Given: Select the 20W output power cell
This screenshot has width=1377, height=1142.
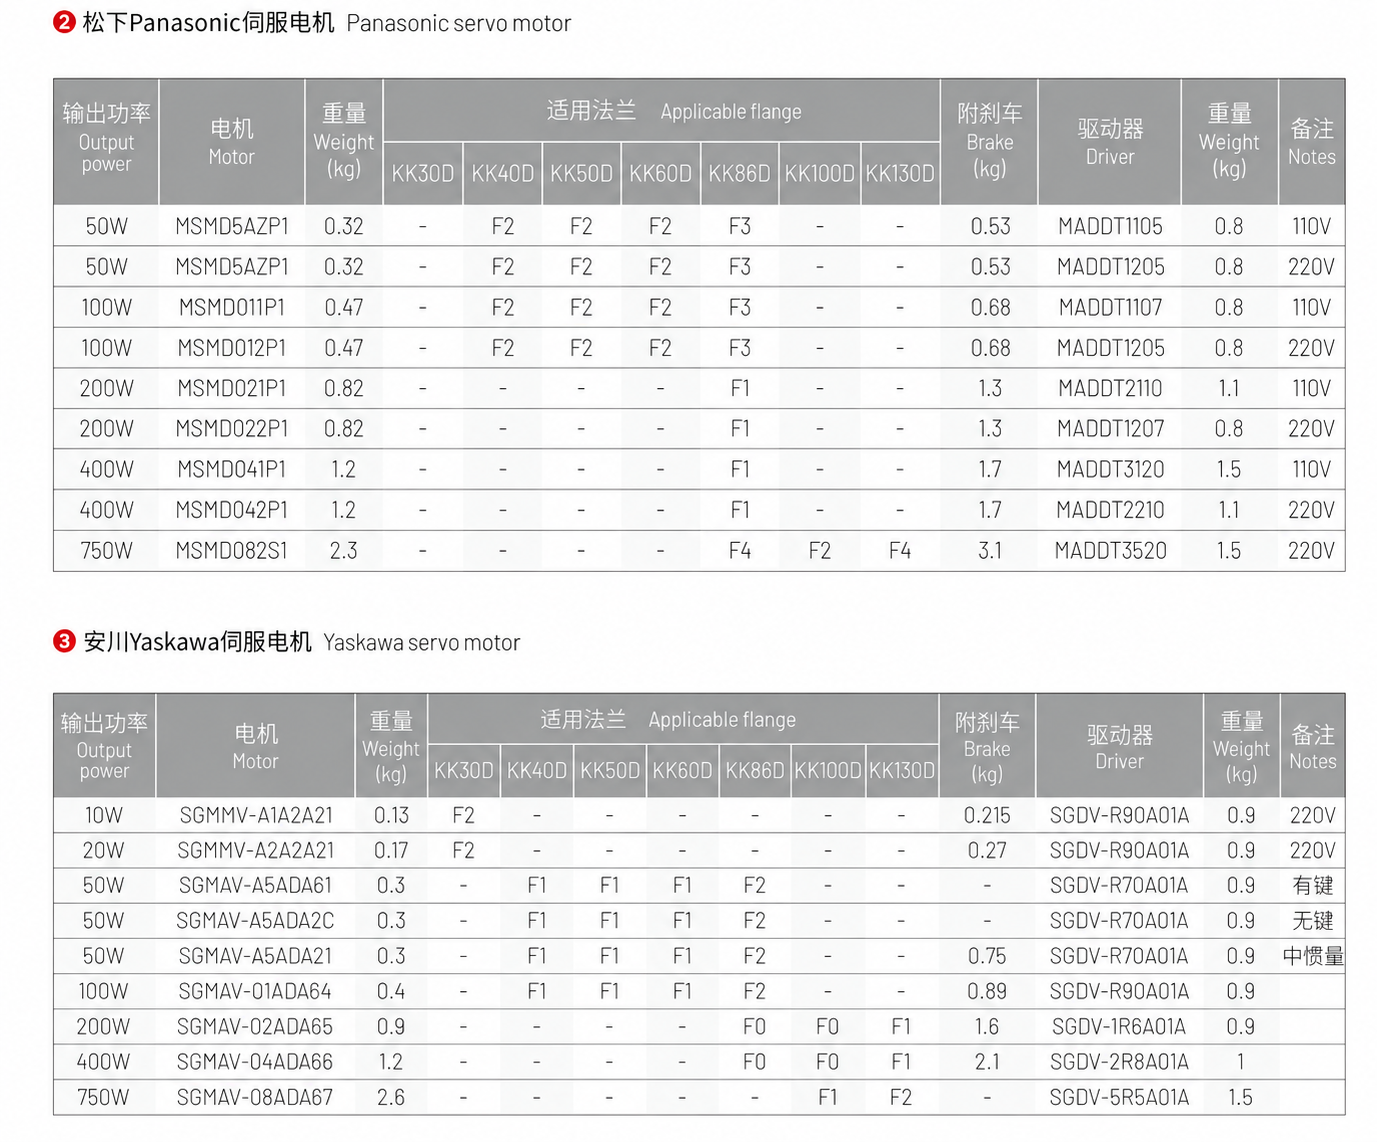Looking at the screenshot, I should (104, 851).
